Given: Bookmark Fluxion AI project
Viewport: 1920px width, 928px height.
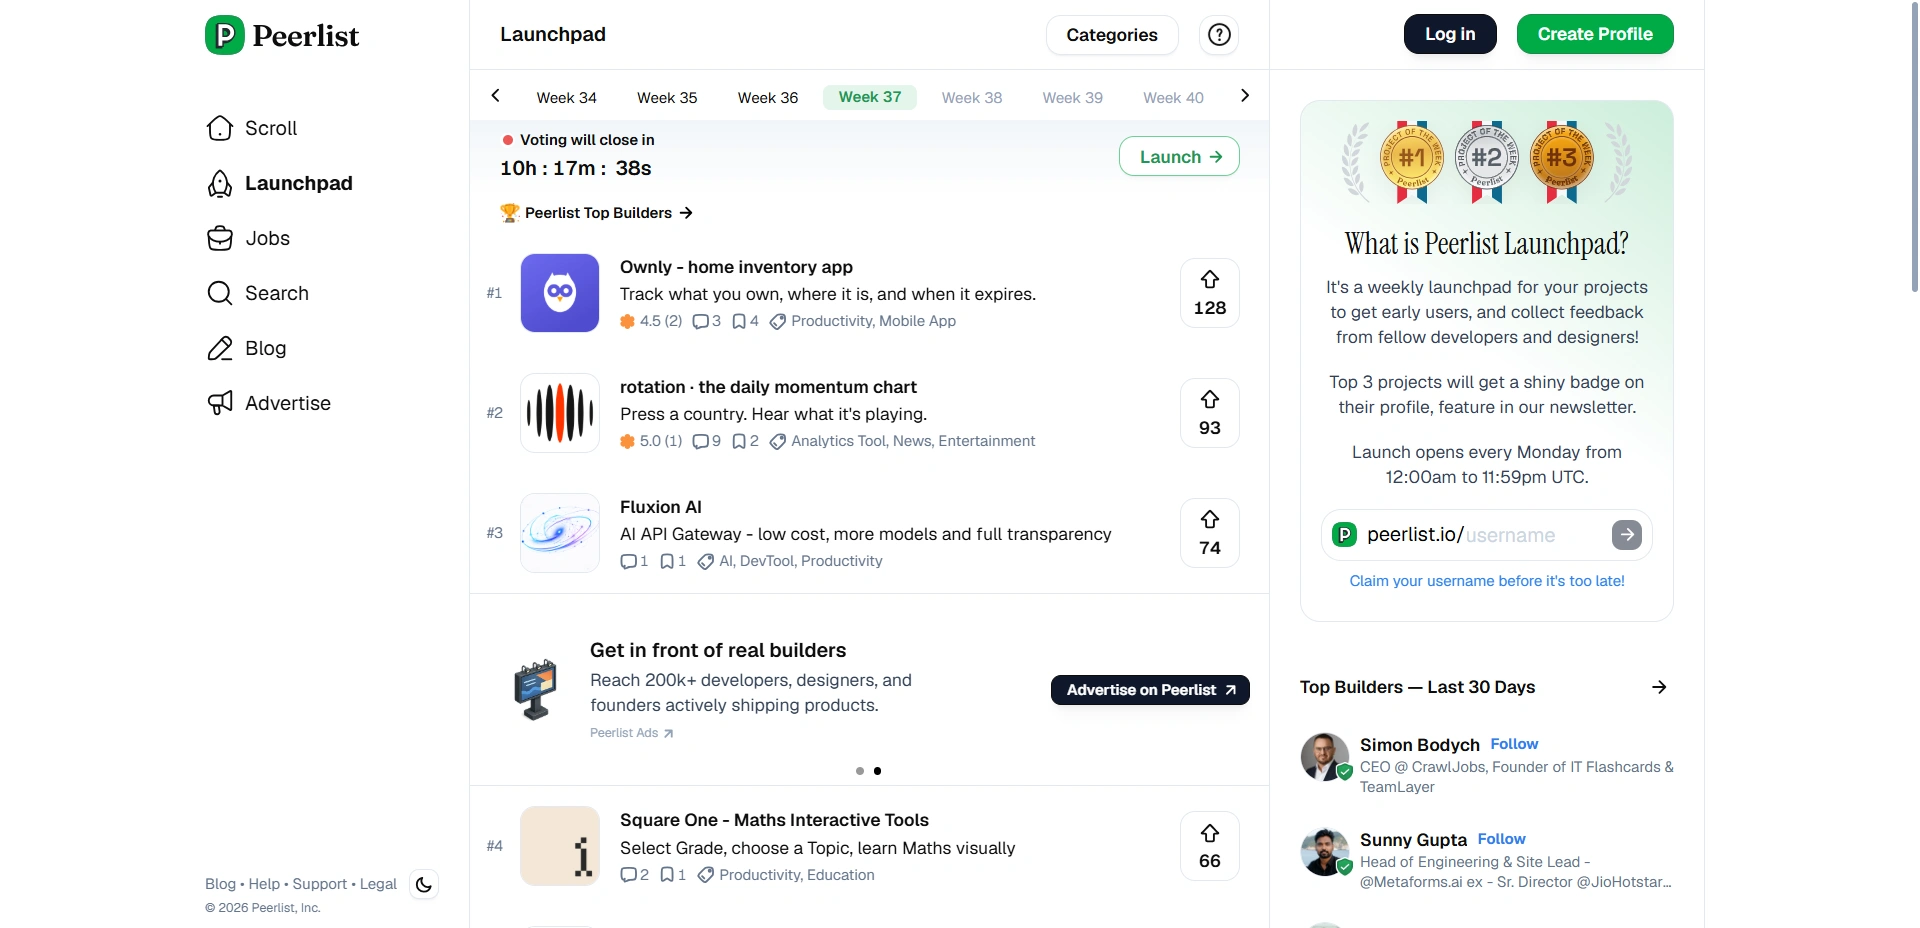Looking at the screenshot, I should point(667,561).
